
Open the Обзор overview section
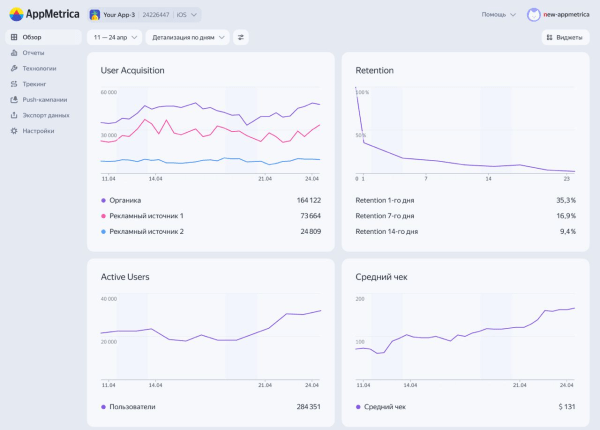click(33, 37)
